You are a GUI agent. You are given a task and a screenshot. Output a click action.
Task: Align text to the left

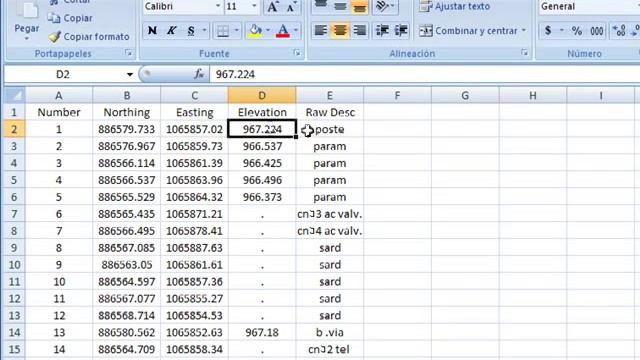coord(321,31)
